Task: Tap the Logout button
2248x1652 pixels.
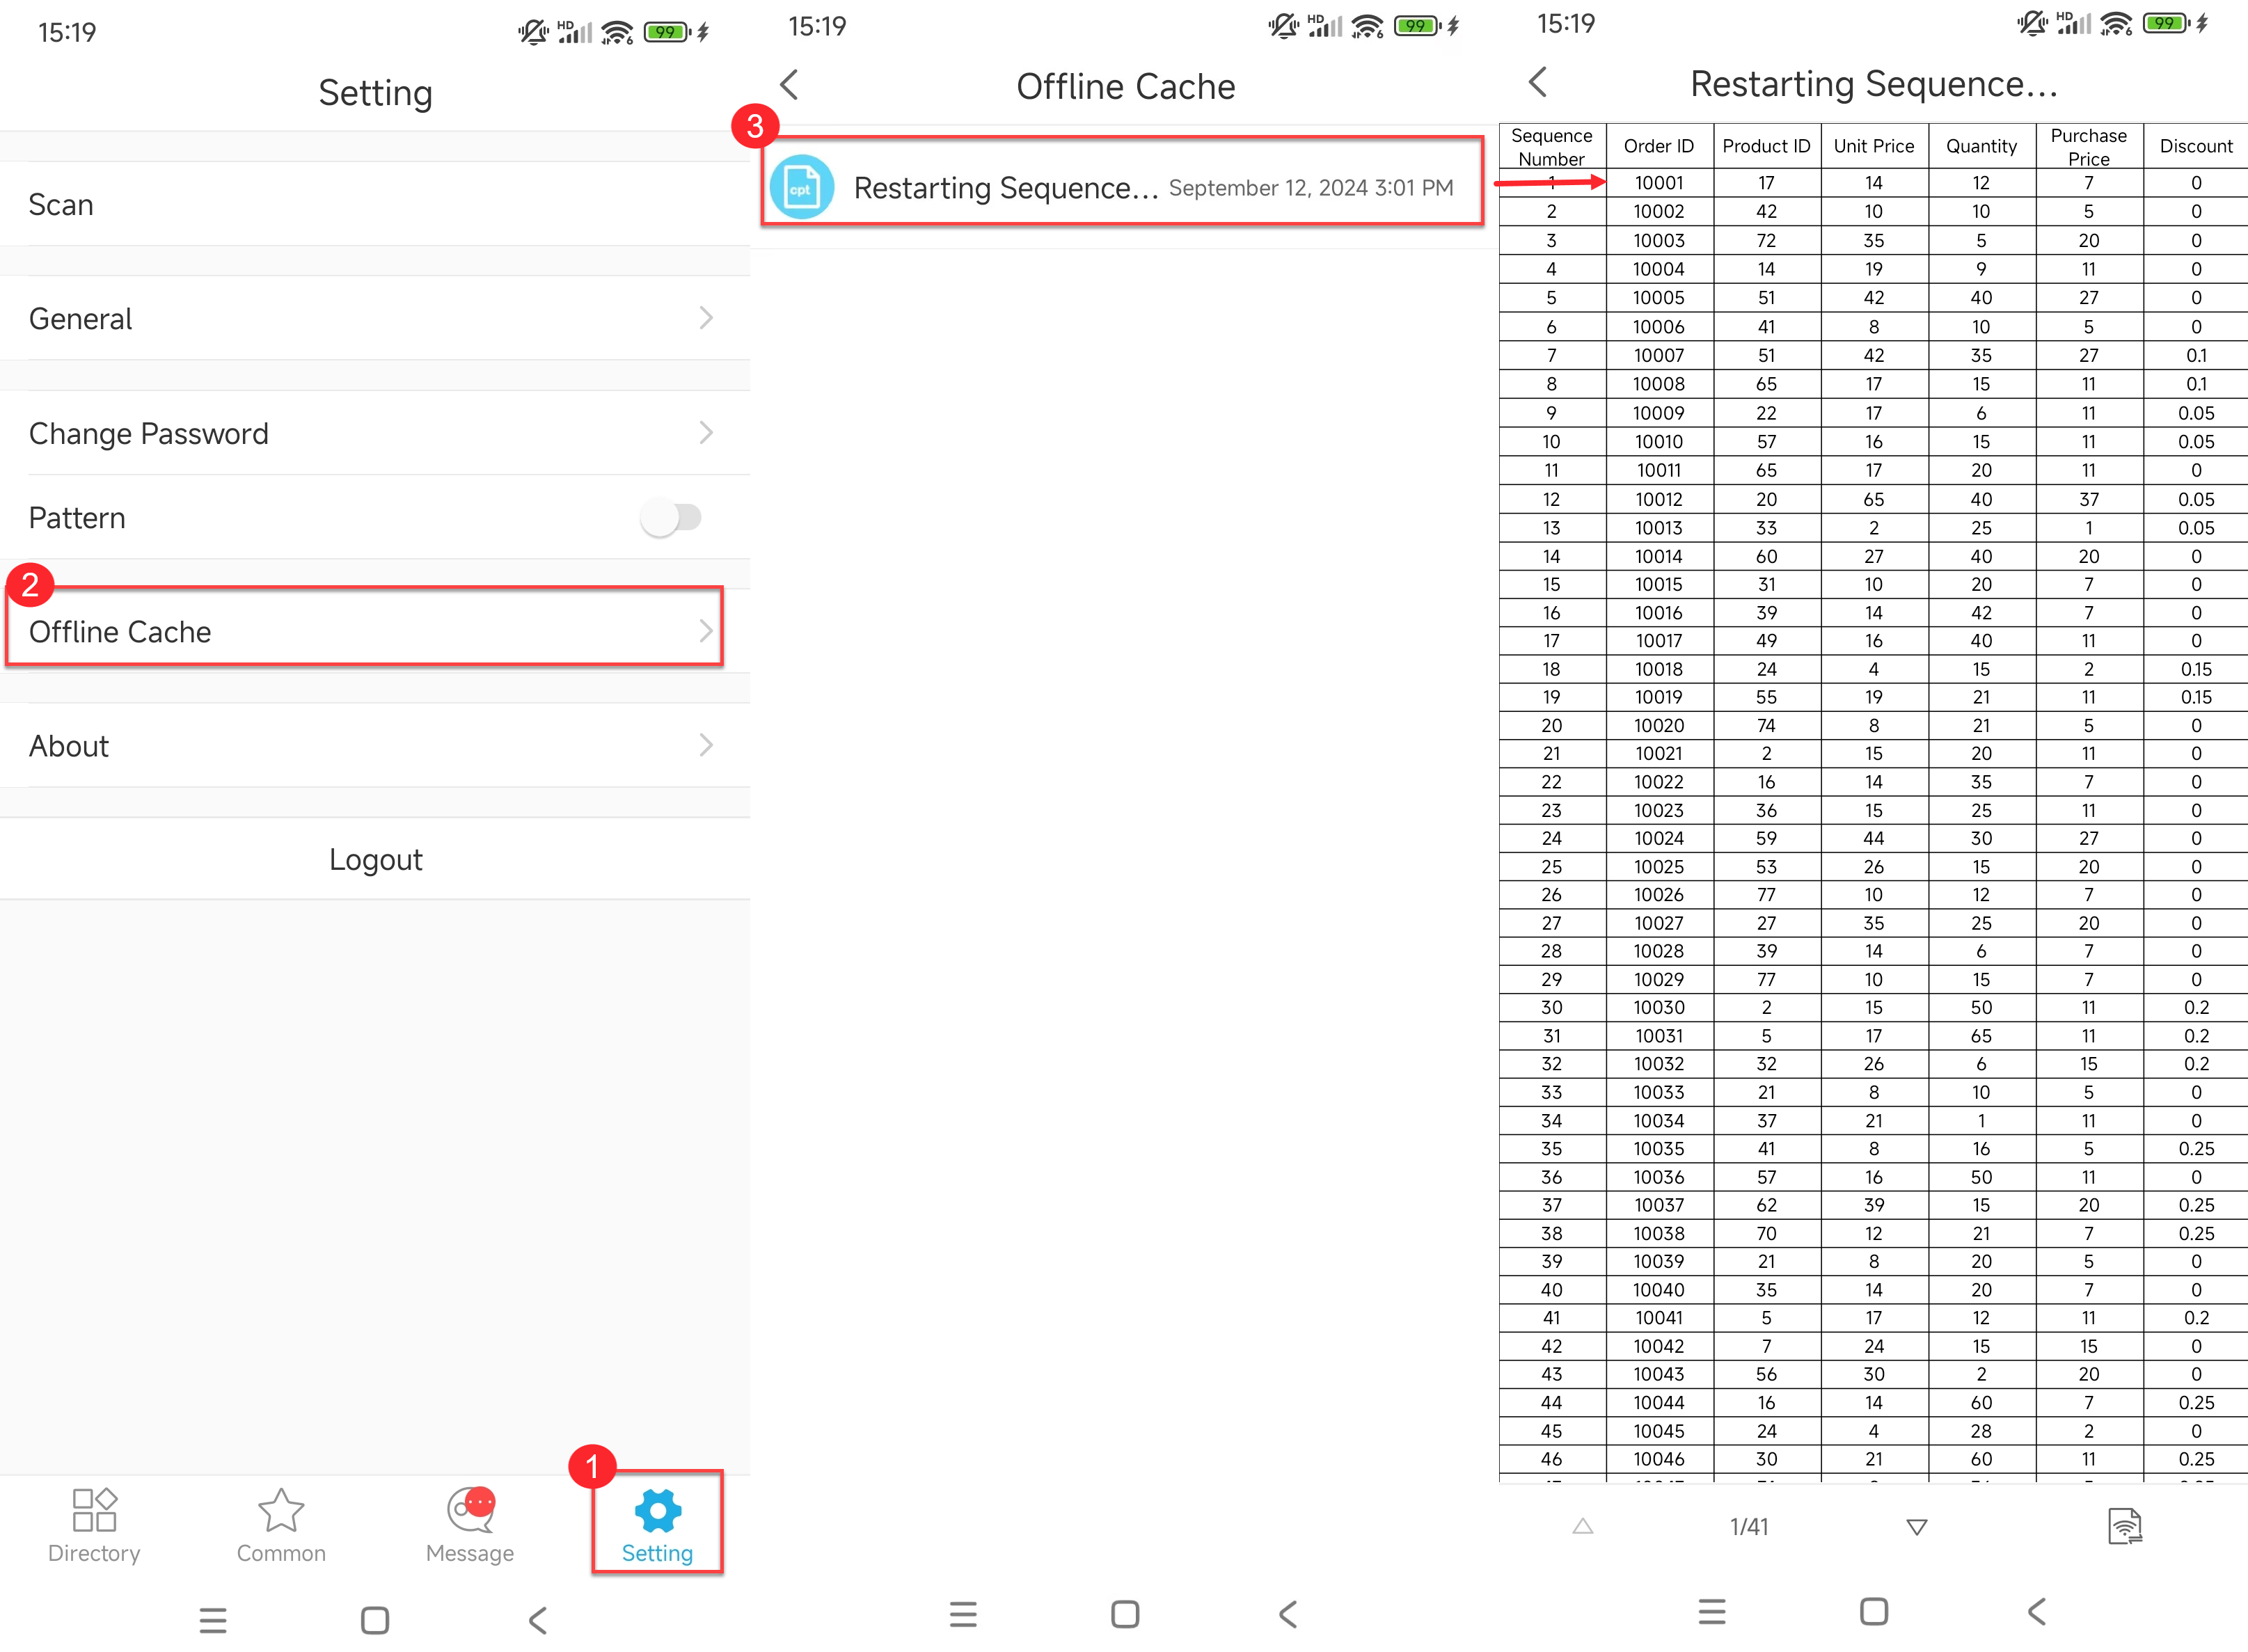Action: [375, 858]
